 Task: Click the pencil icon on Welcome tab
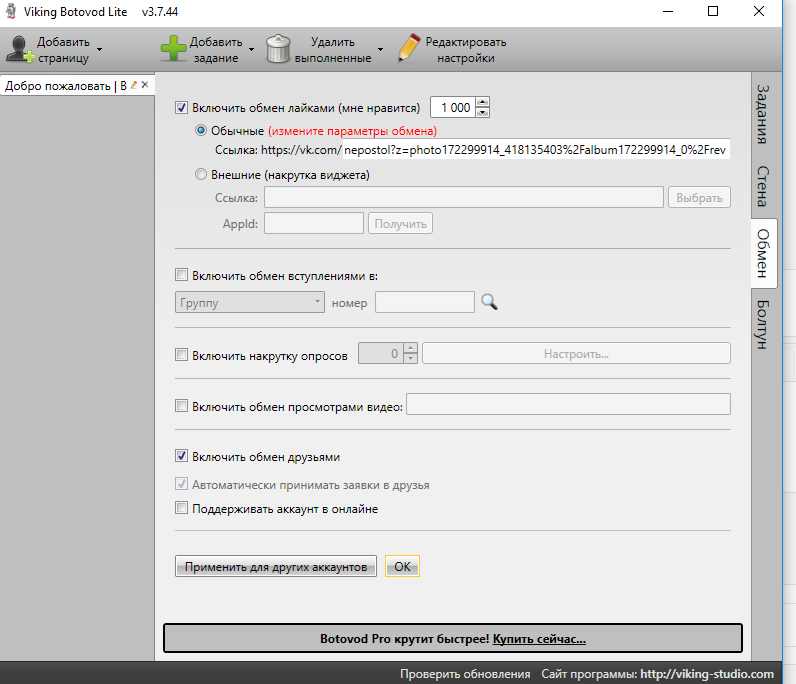(x=134, y=85)
